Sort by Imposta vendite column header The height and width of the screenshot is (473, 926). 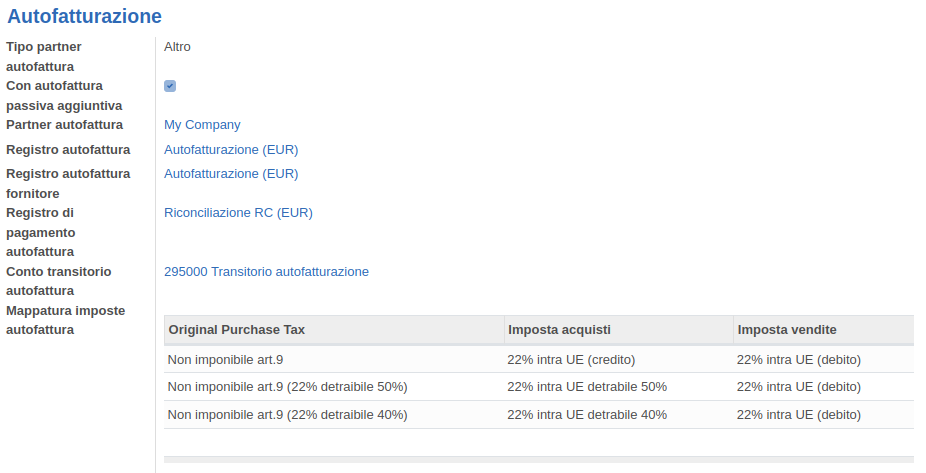[787, 330]
